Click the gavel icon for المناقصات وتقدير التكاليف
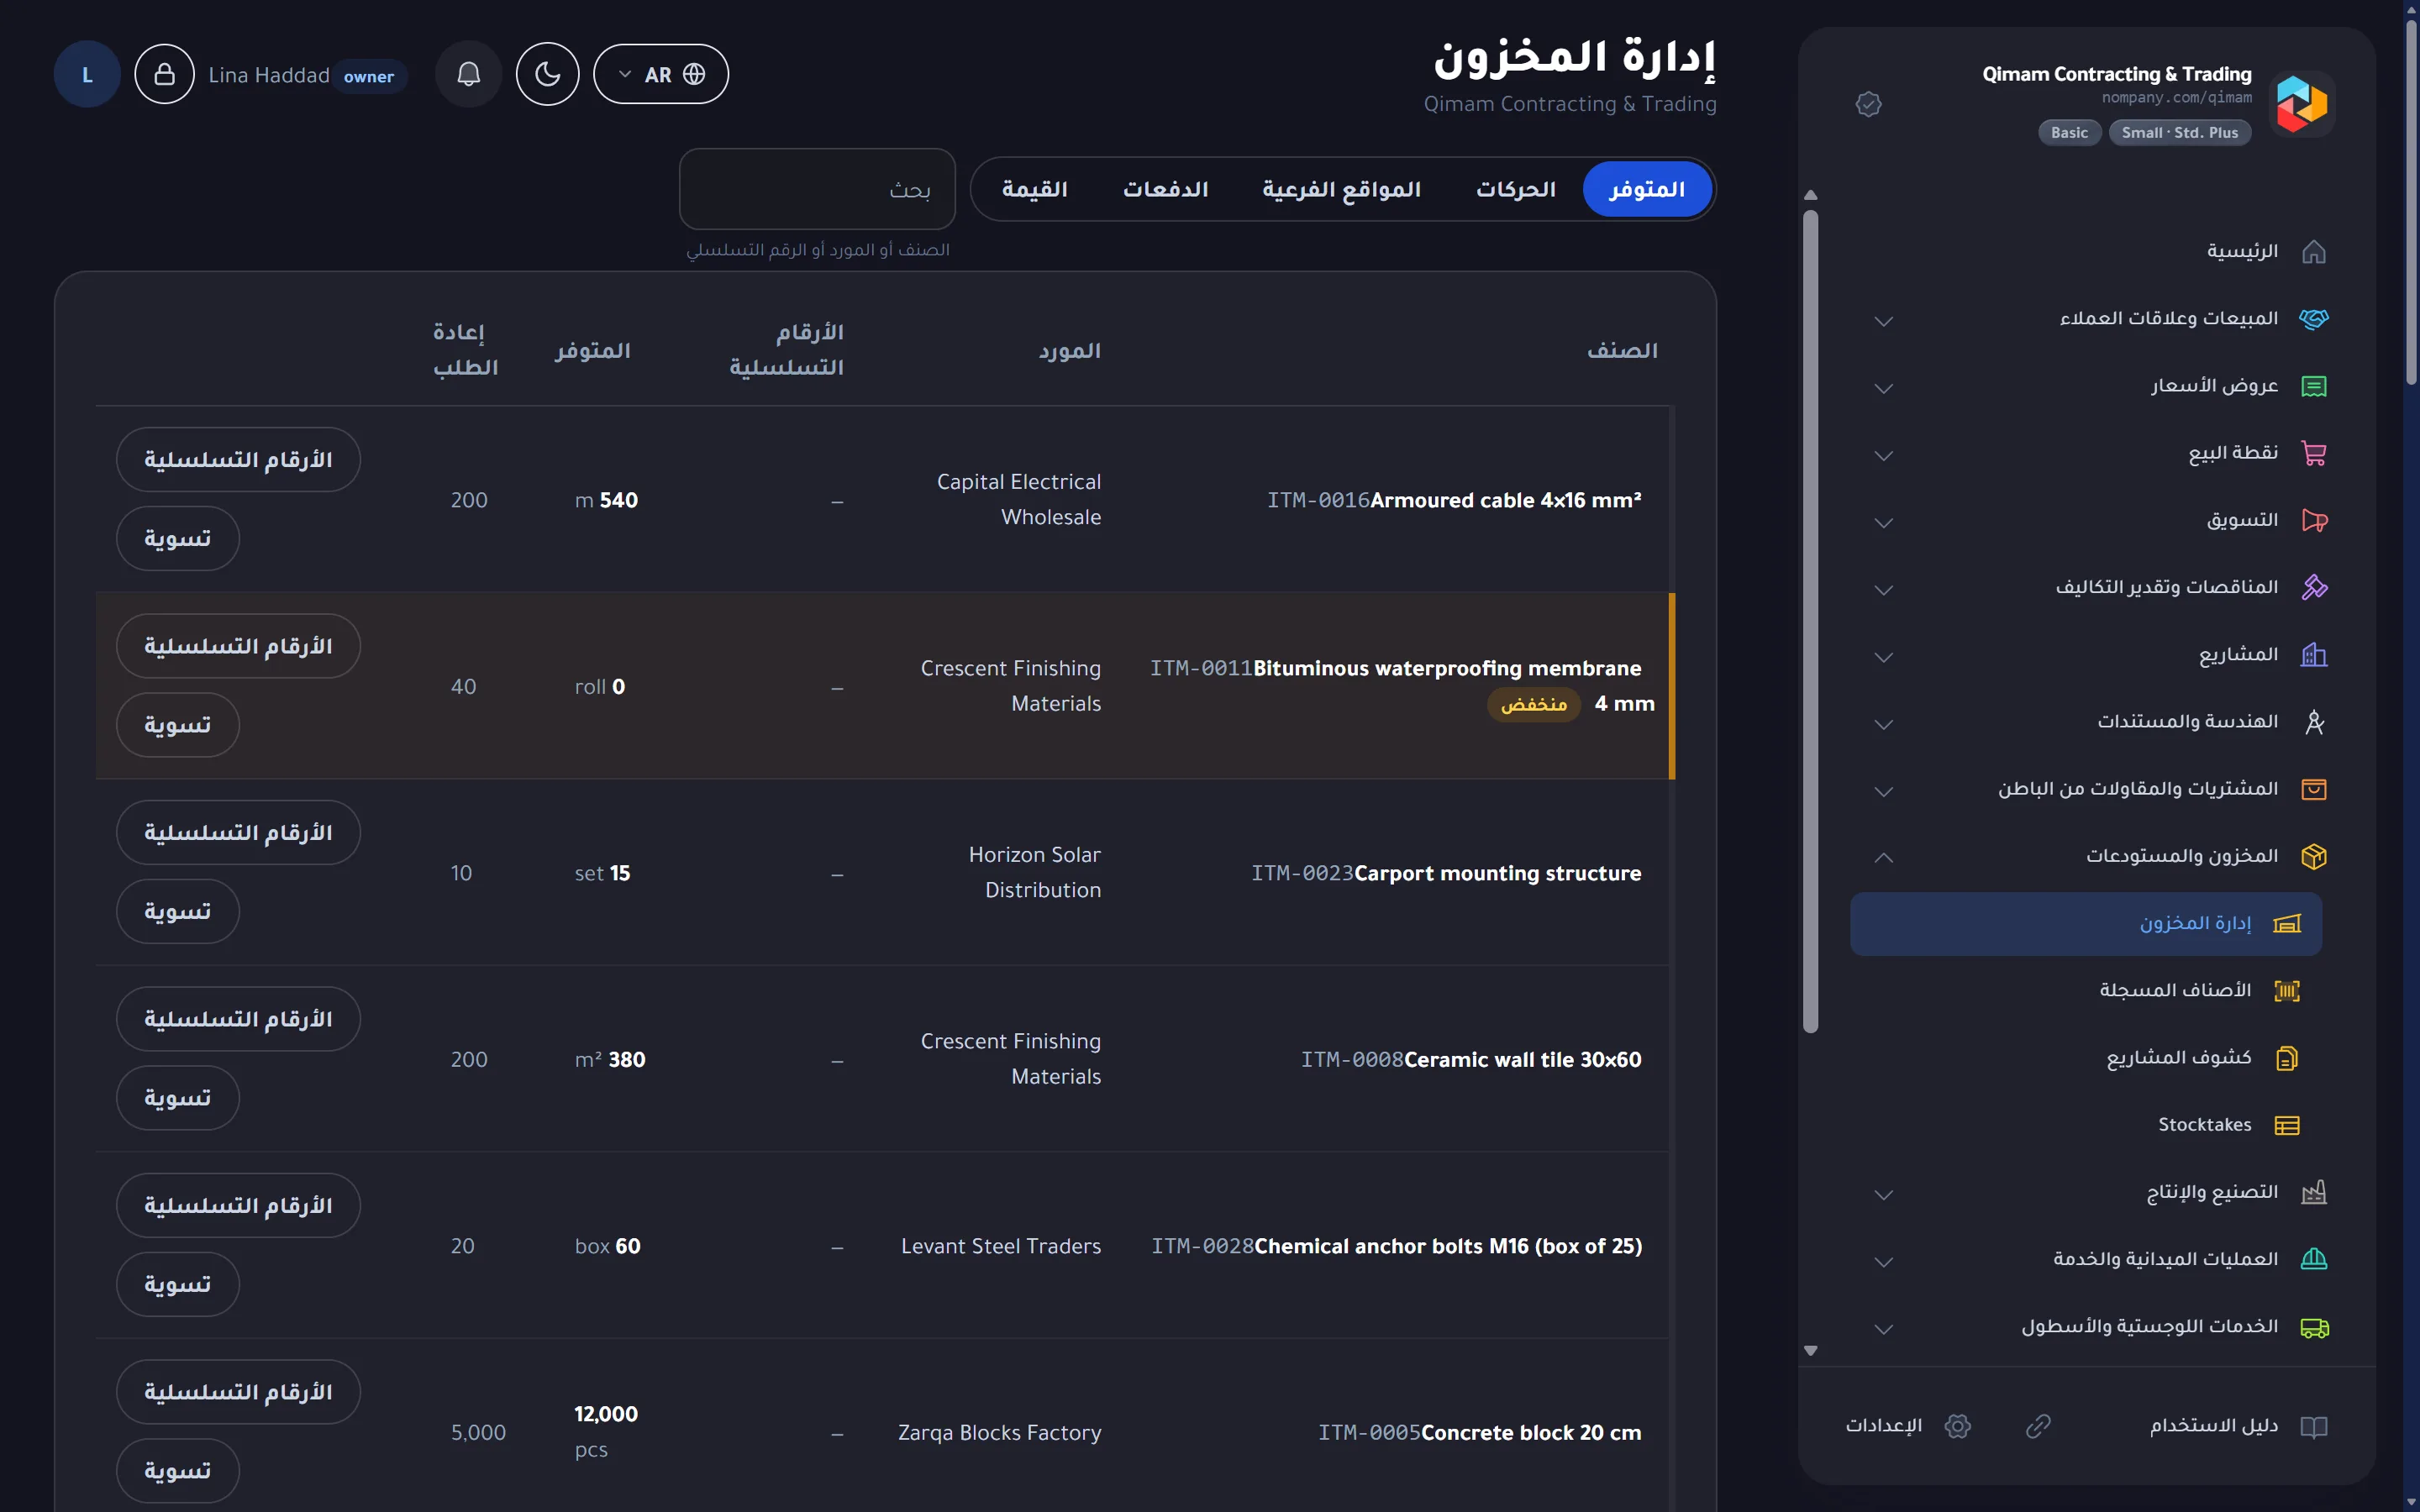This screenshot has width=2420, height=1512. tap(2313, 587)
